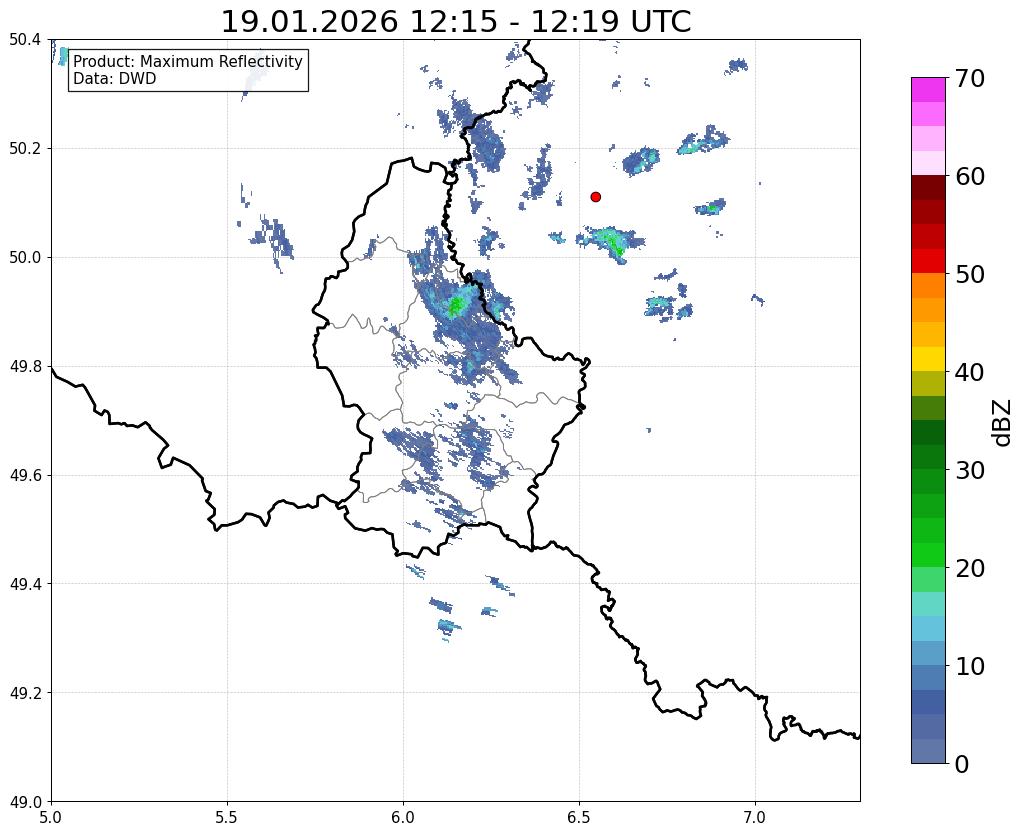Viewport: 1023px width, 834px height.
Task: Click the 20 tick label on colorbar
Action: pos(970,568)
